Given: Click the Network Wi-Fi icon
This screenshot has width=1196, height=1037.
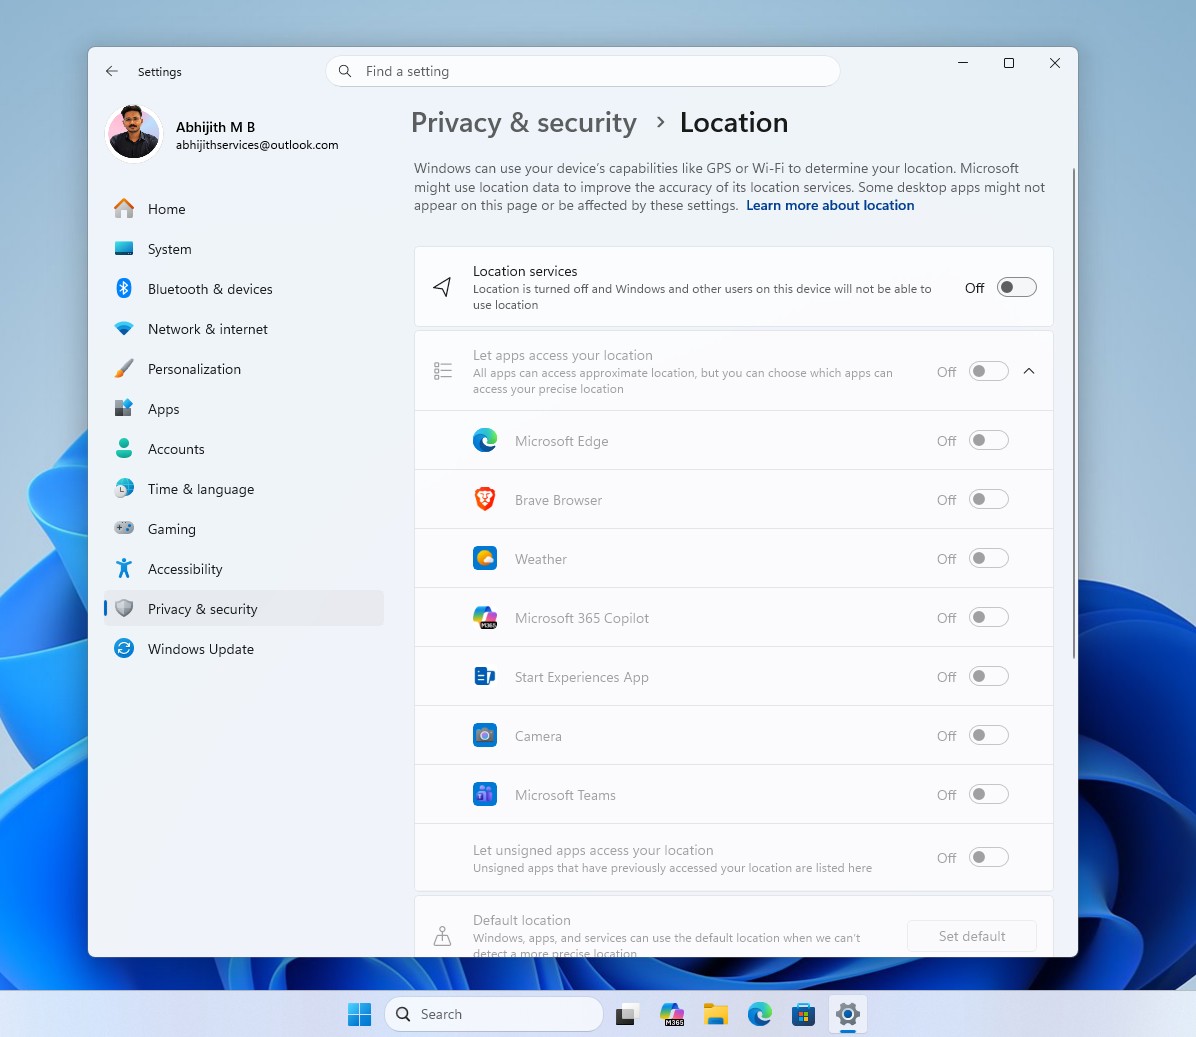Looking at the screenshot, I should point(124,329).
